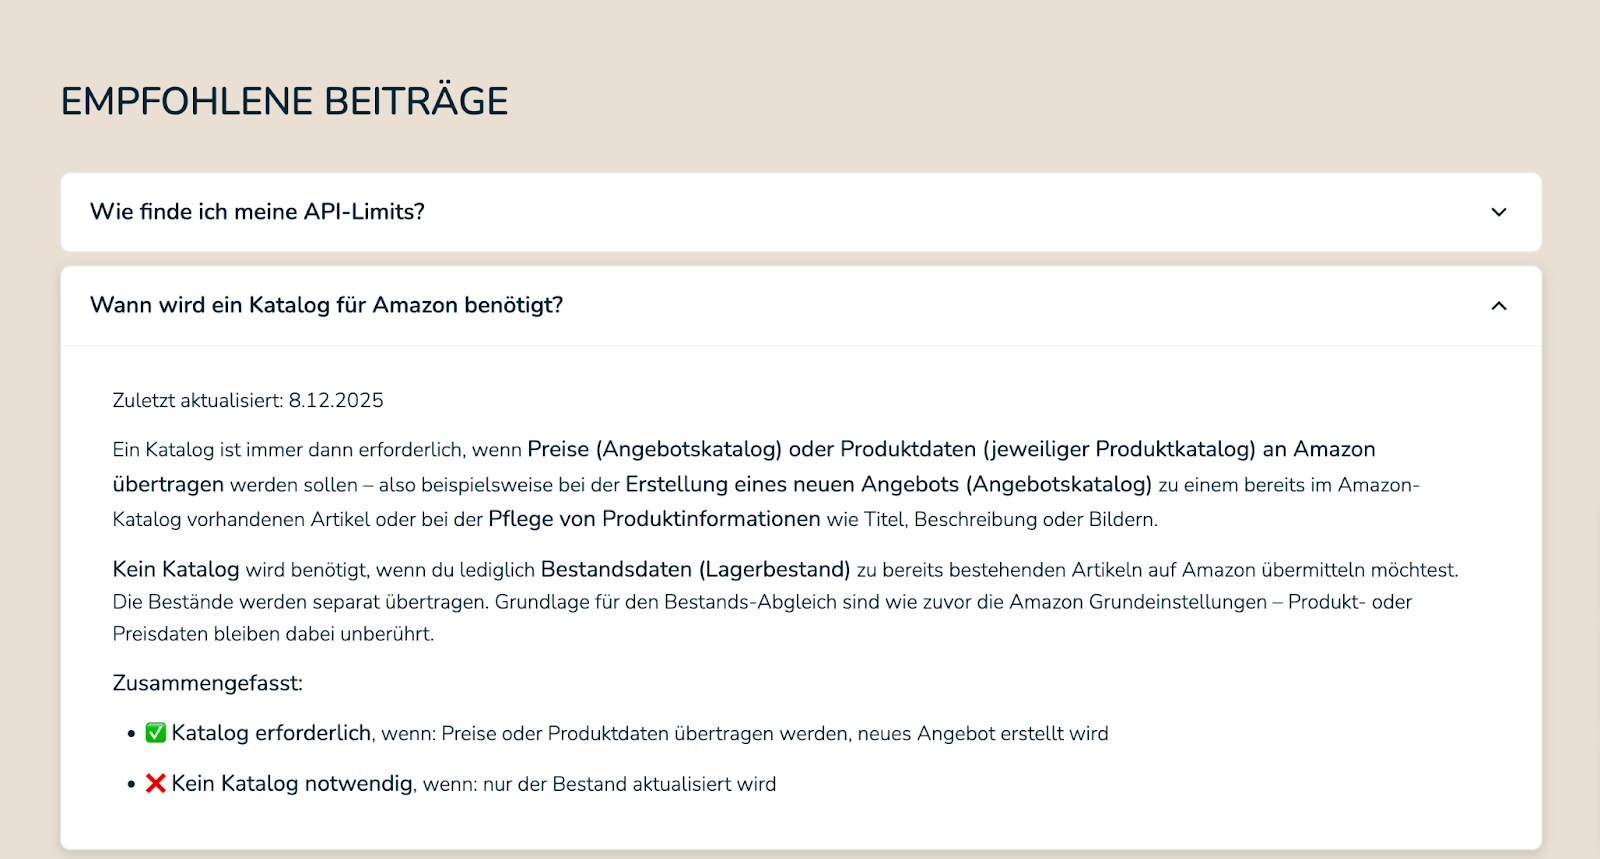This screenshot has width=1600, height=859.
Task: Click the red X icon
Action: click(x=155, y=783)
